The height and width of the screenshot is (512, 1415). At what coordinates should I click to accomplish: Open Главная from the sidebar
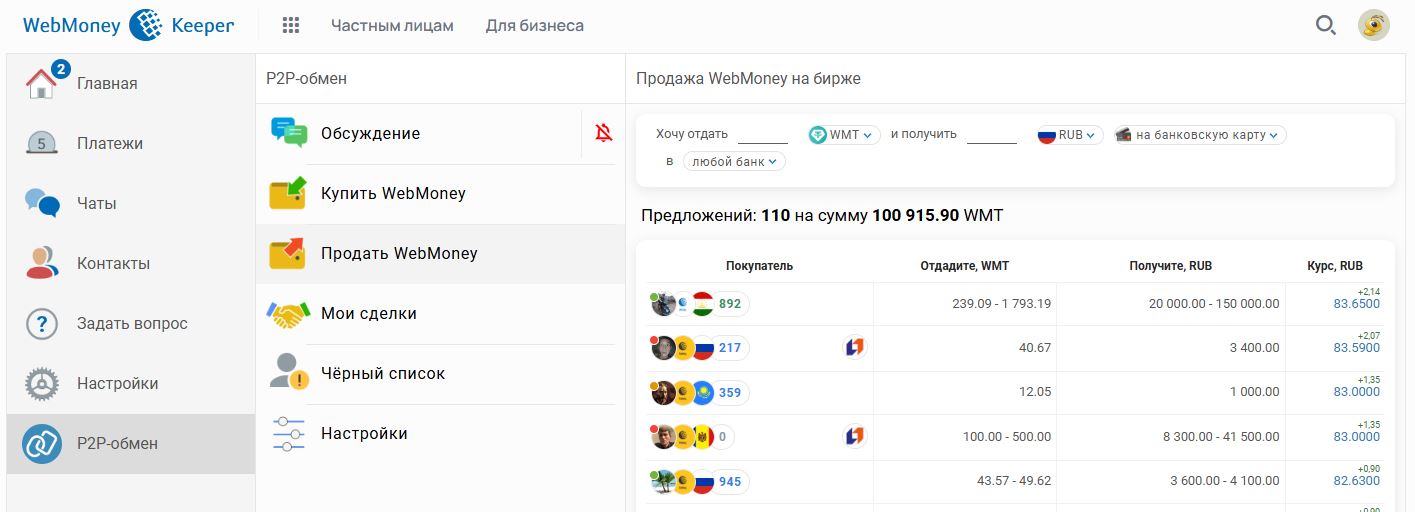[107, 83]
